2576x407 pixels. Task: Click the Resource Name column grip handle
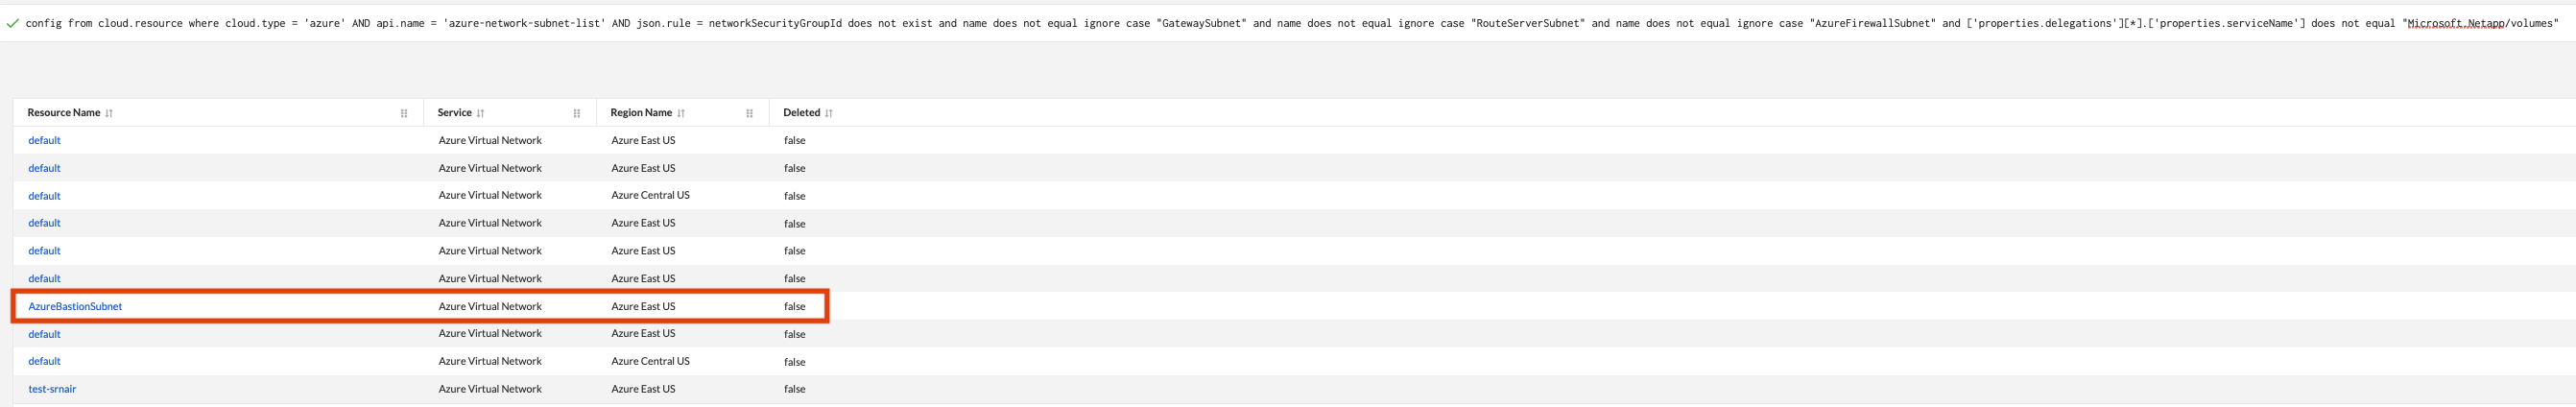coord(404,113)
